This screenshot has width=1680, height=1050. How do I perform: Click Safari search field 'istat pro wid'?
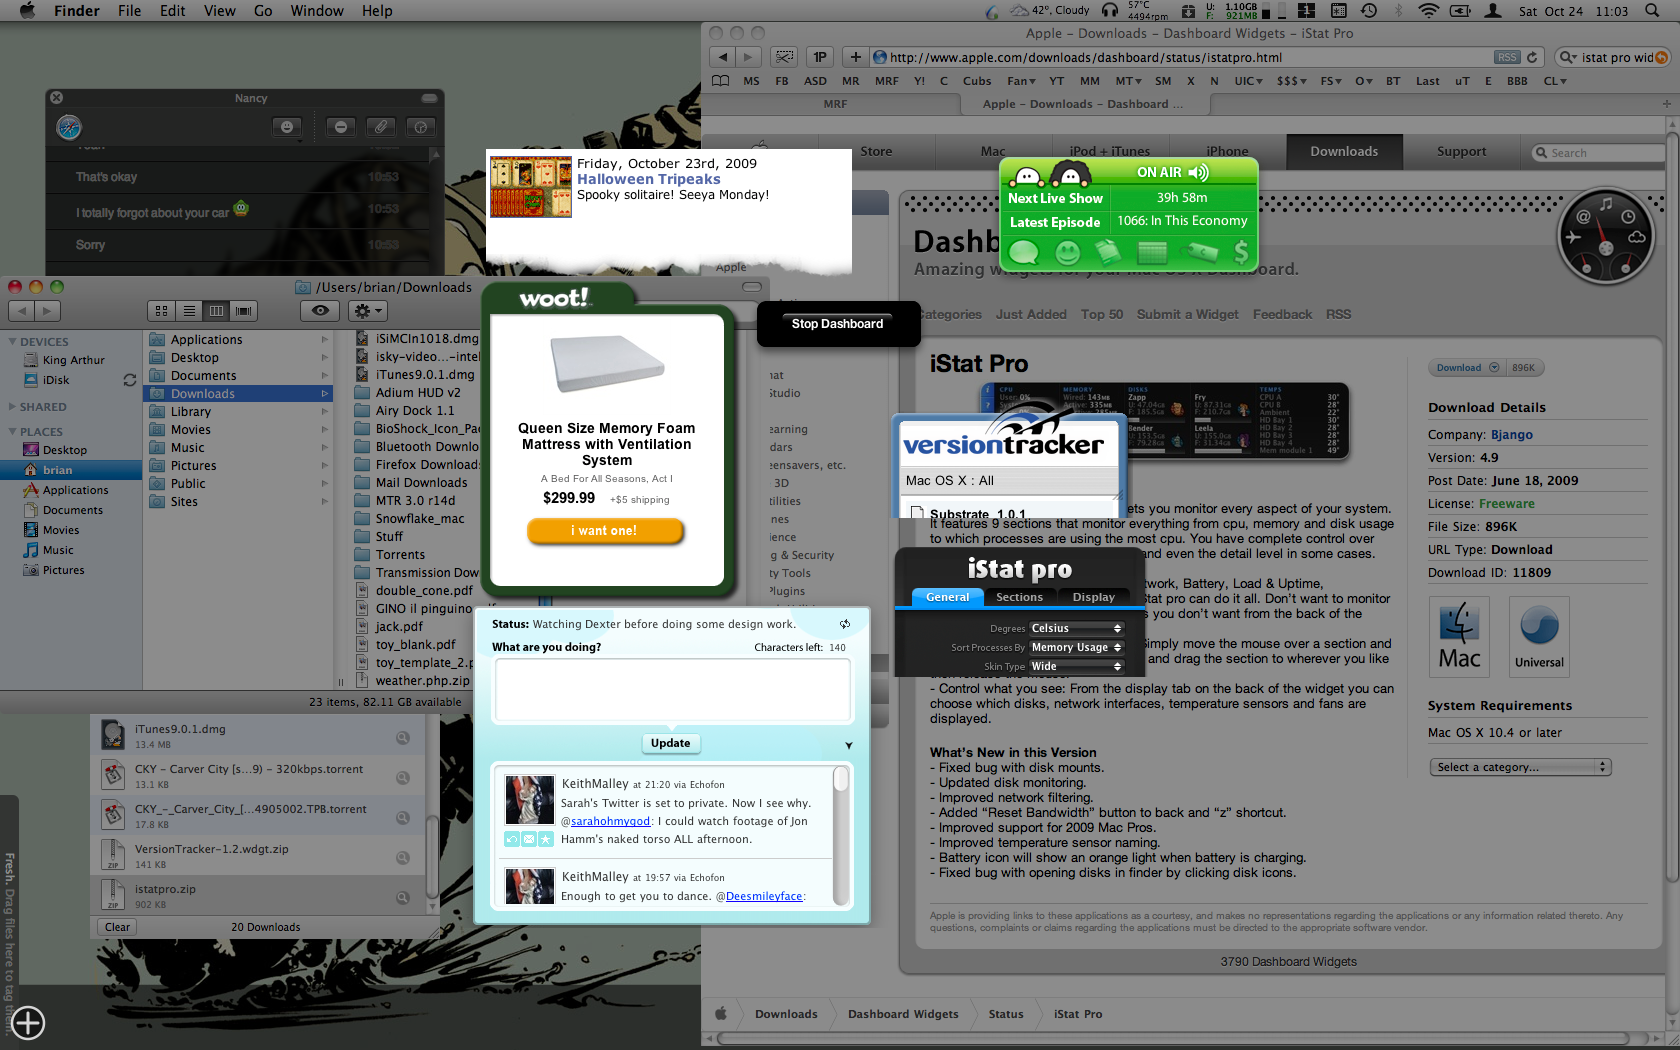pyautogui.click(x=1611, y=57)
